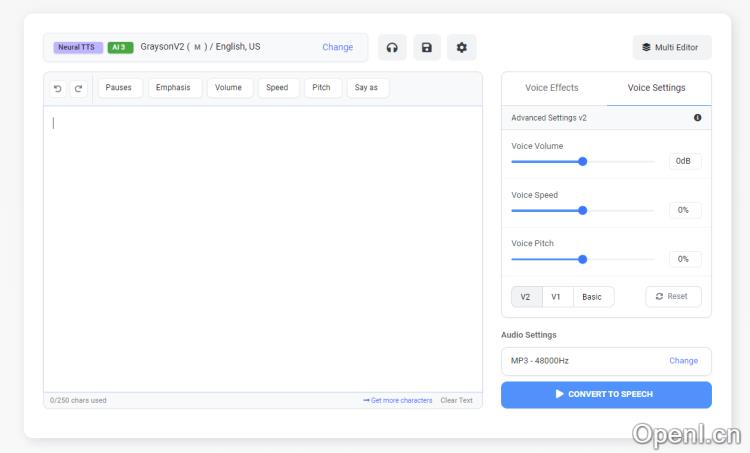Screen dimensions: 750x453
Task: Click the Advanced Settings info icon
Action: (697, 118)
